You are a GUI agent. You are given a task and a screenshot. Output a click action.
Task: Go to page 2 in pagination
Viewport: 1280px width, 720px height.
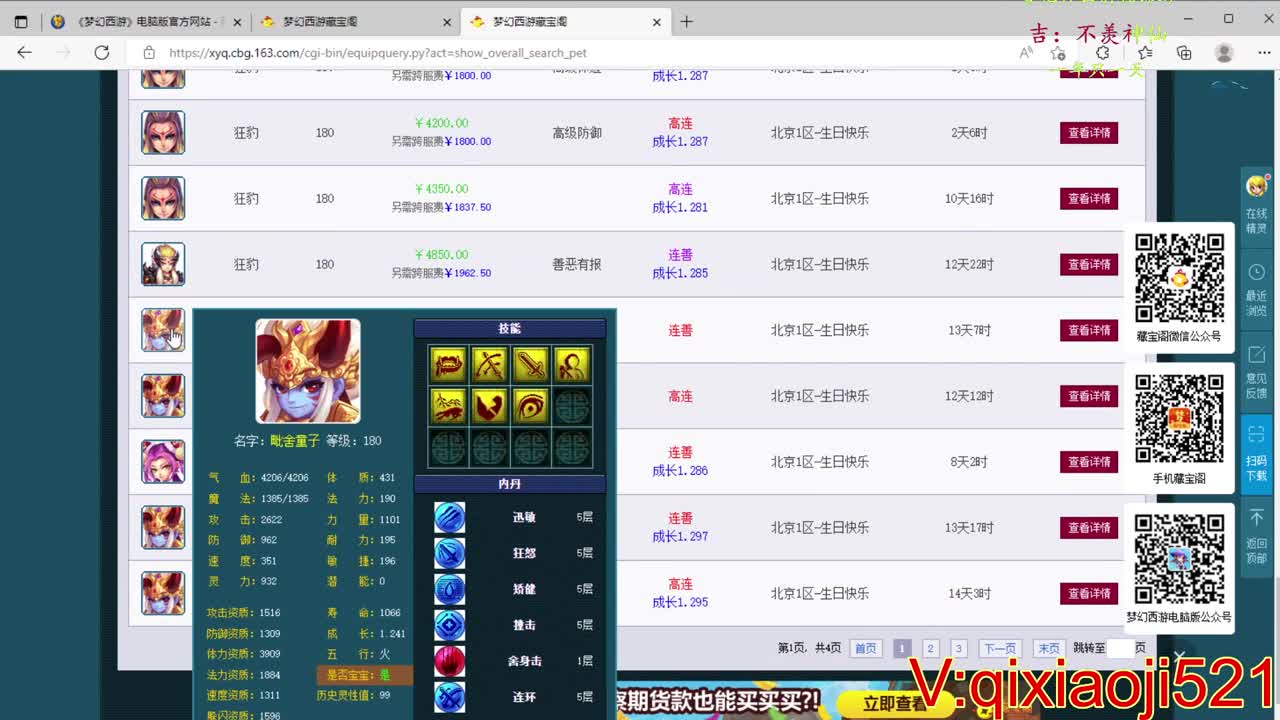(930, 648)
